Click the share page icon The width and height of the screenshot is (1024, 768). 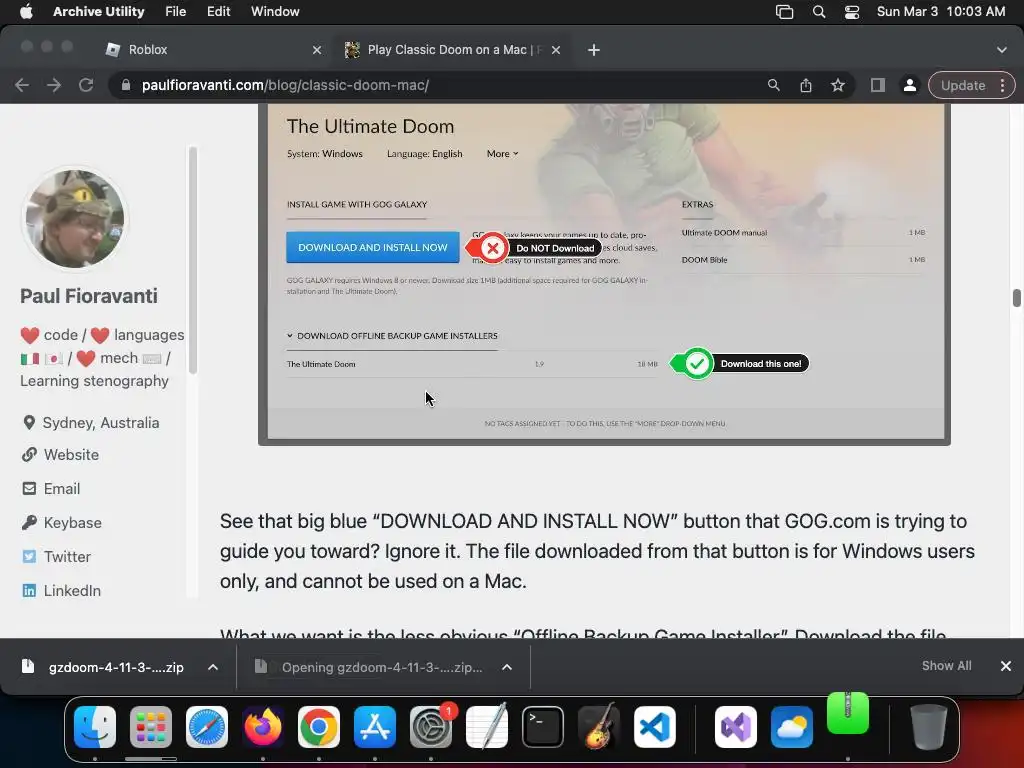click(806, 85)
